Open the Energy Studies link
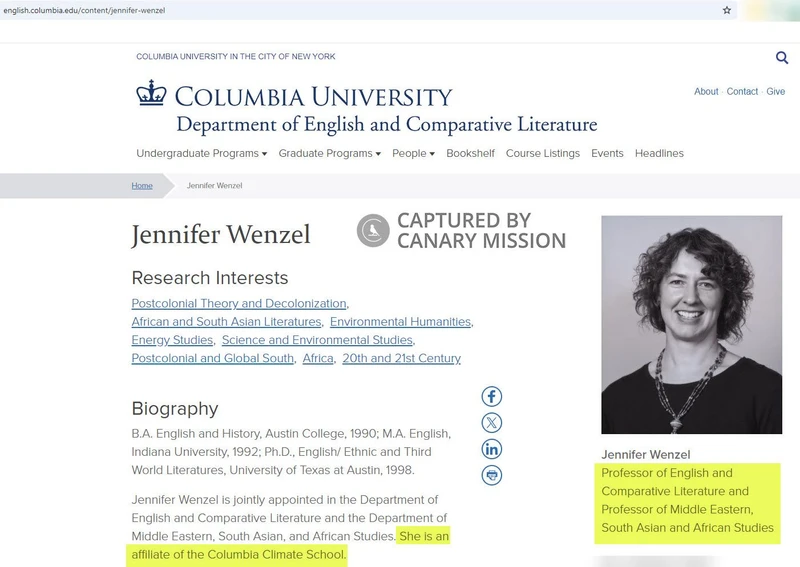 172,340
